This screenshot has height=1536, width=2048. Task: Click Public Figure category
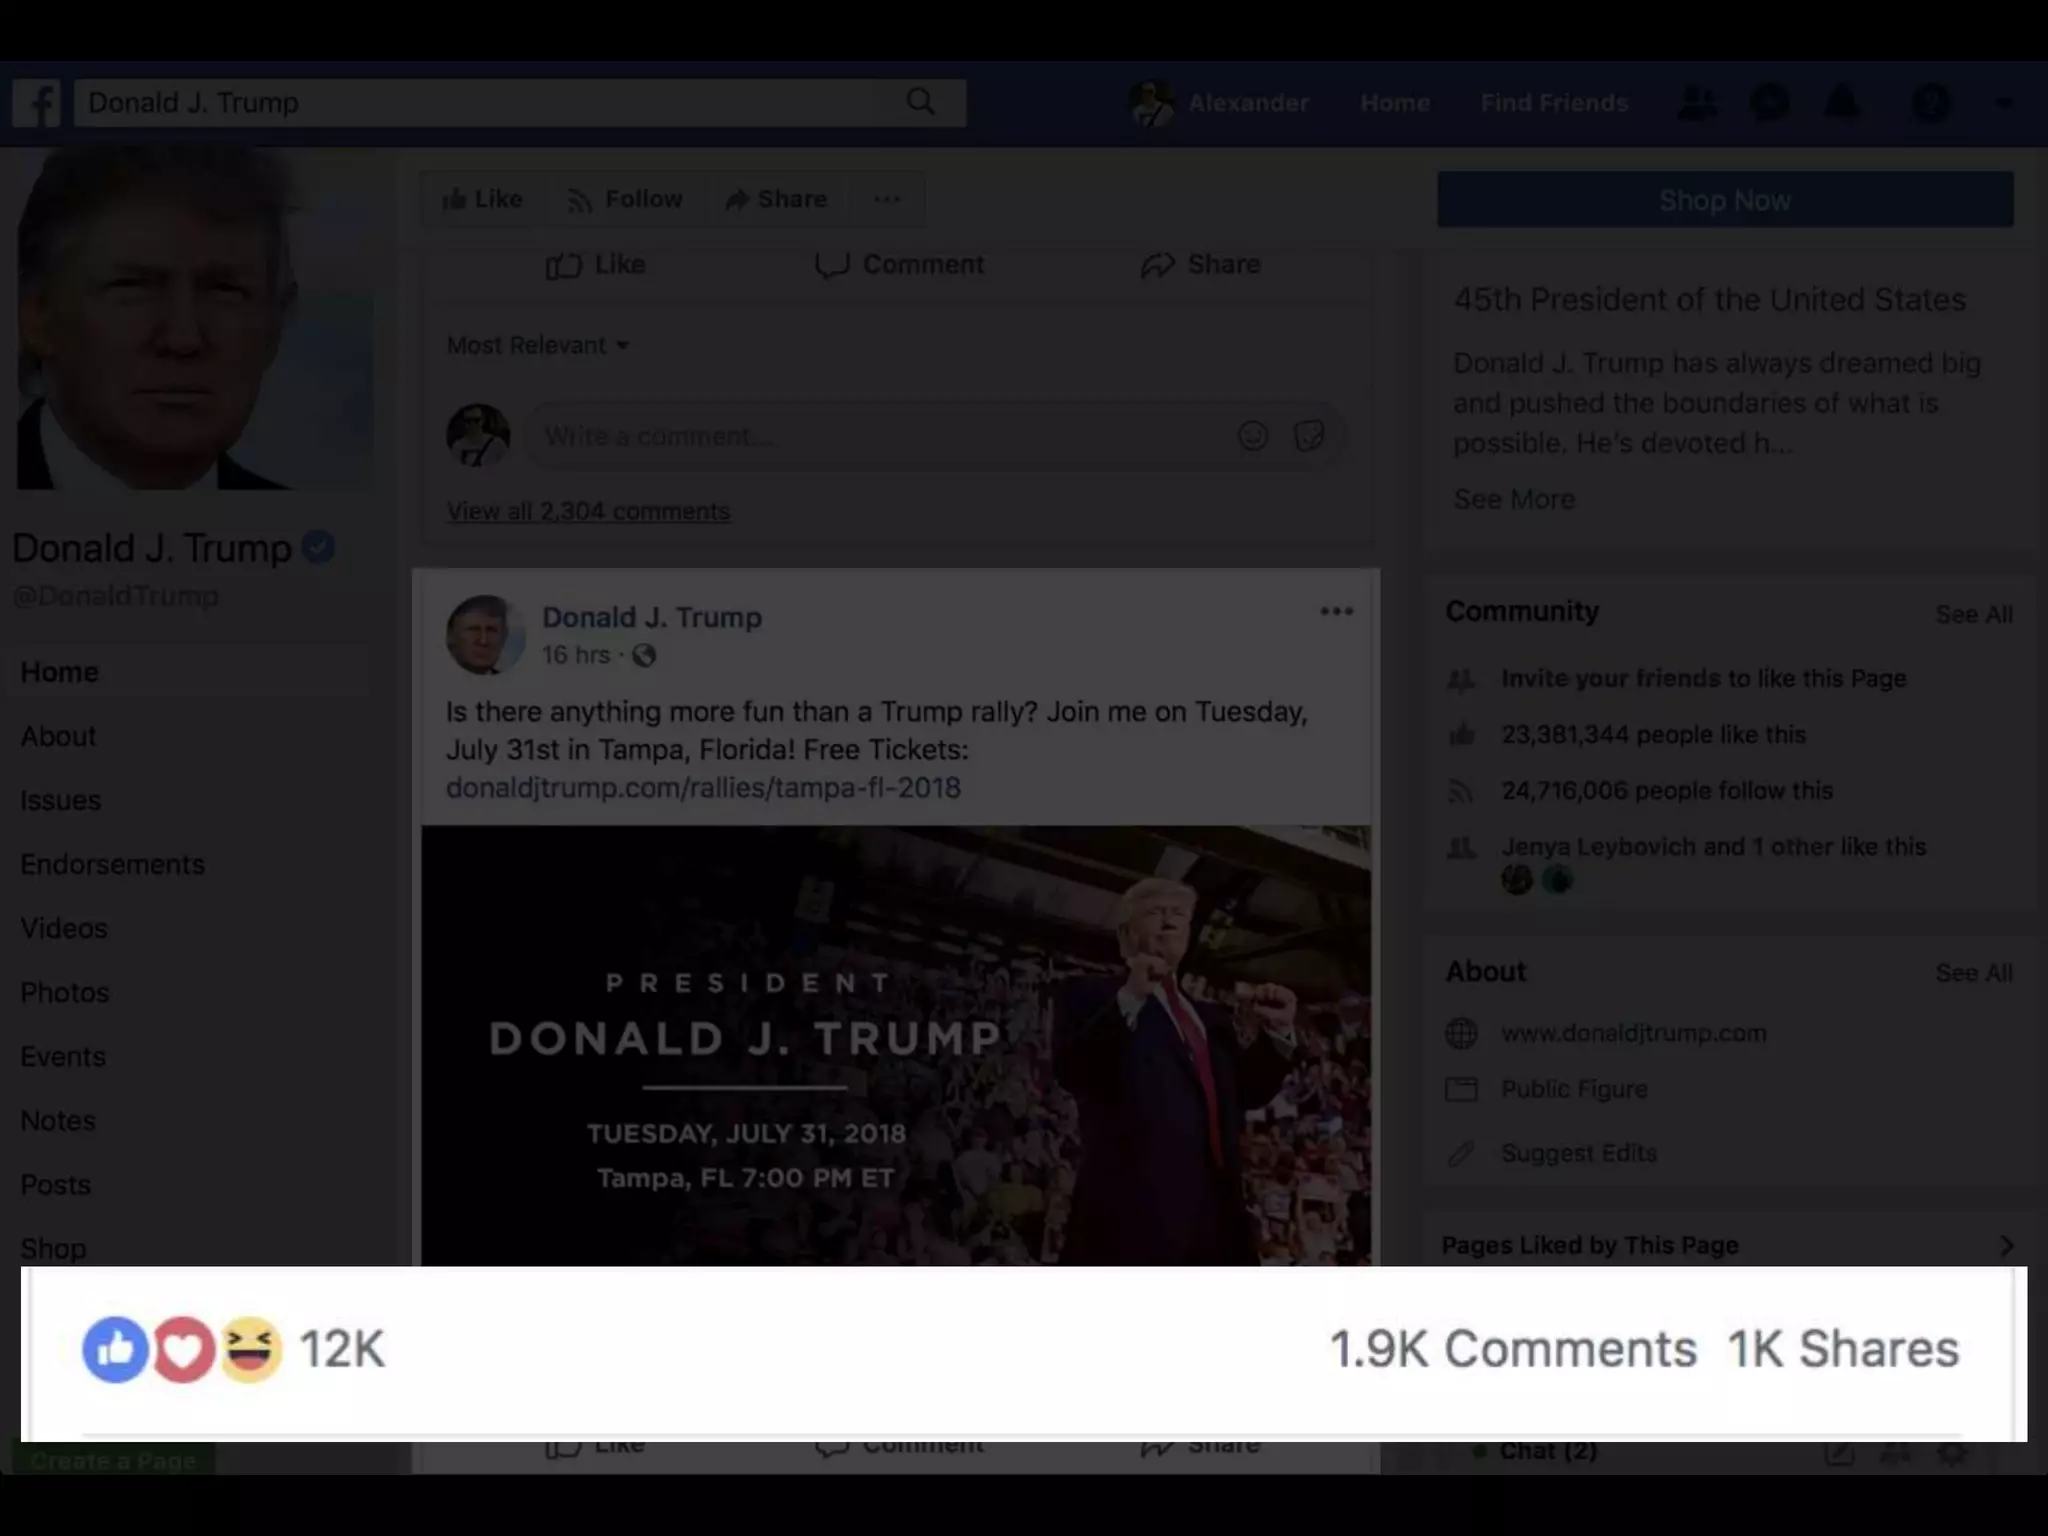[1574, 1089]
